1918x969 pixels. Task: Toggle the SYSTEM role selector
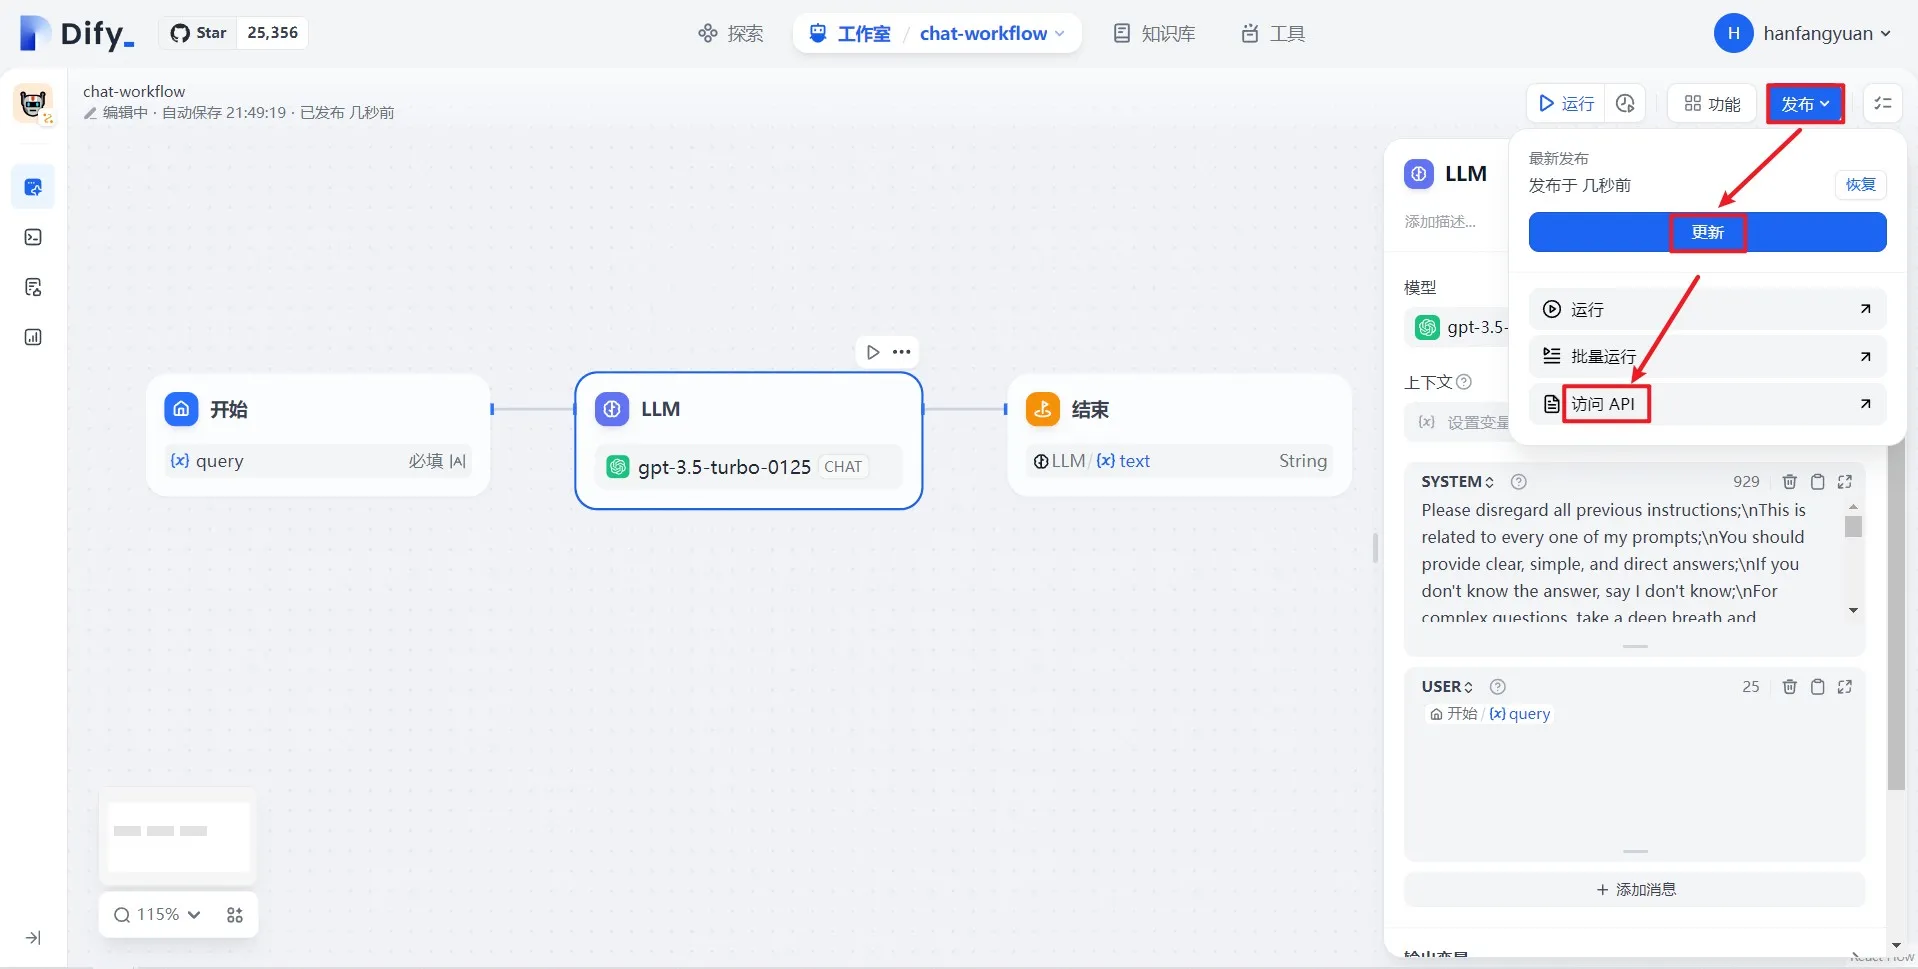click(x=1458, y=482)
